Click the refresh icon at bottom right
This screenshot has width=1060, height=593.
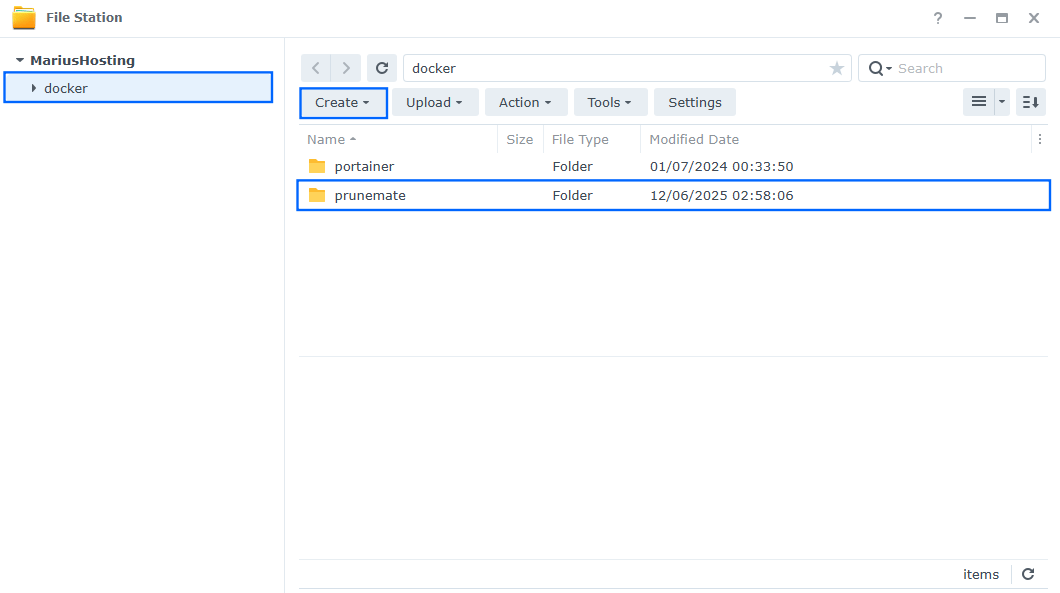click(1028, 574)
